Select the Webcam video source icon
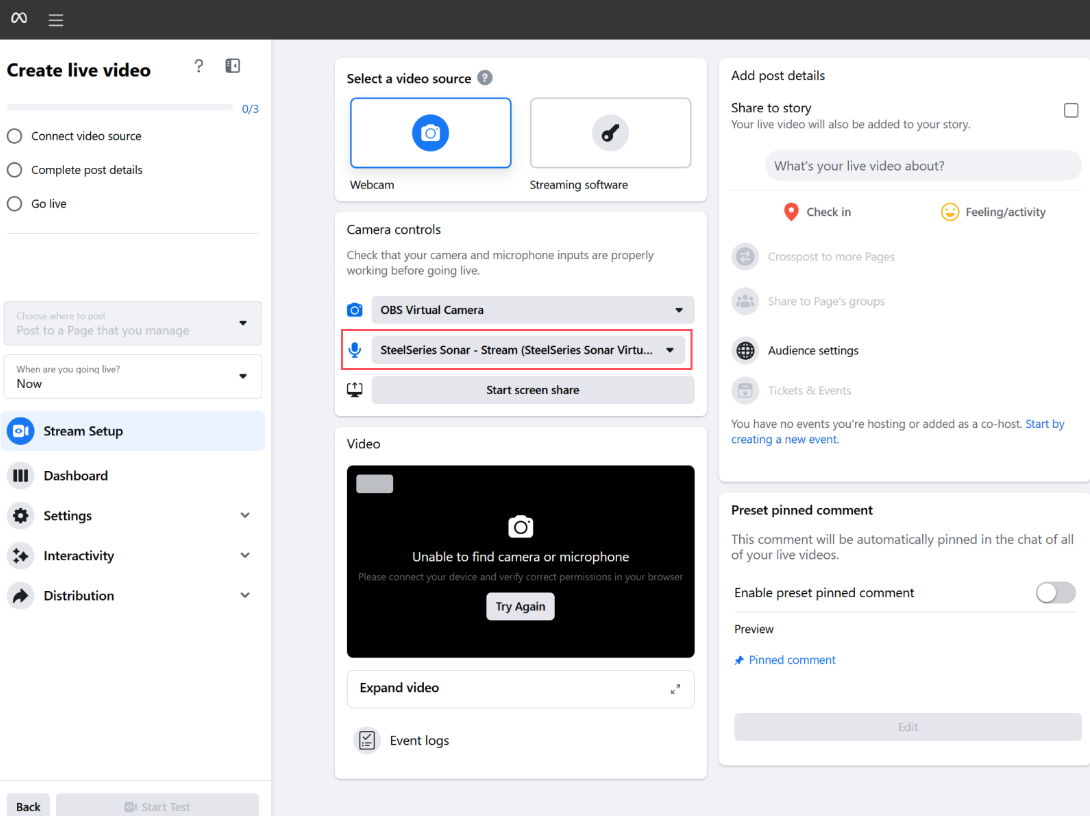 (430, 132)
